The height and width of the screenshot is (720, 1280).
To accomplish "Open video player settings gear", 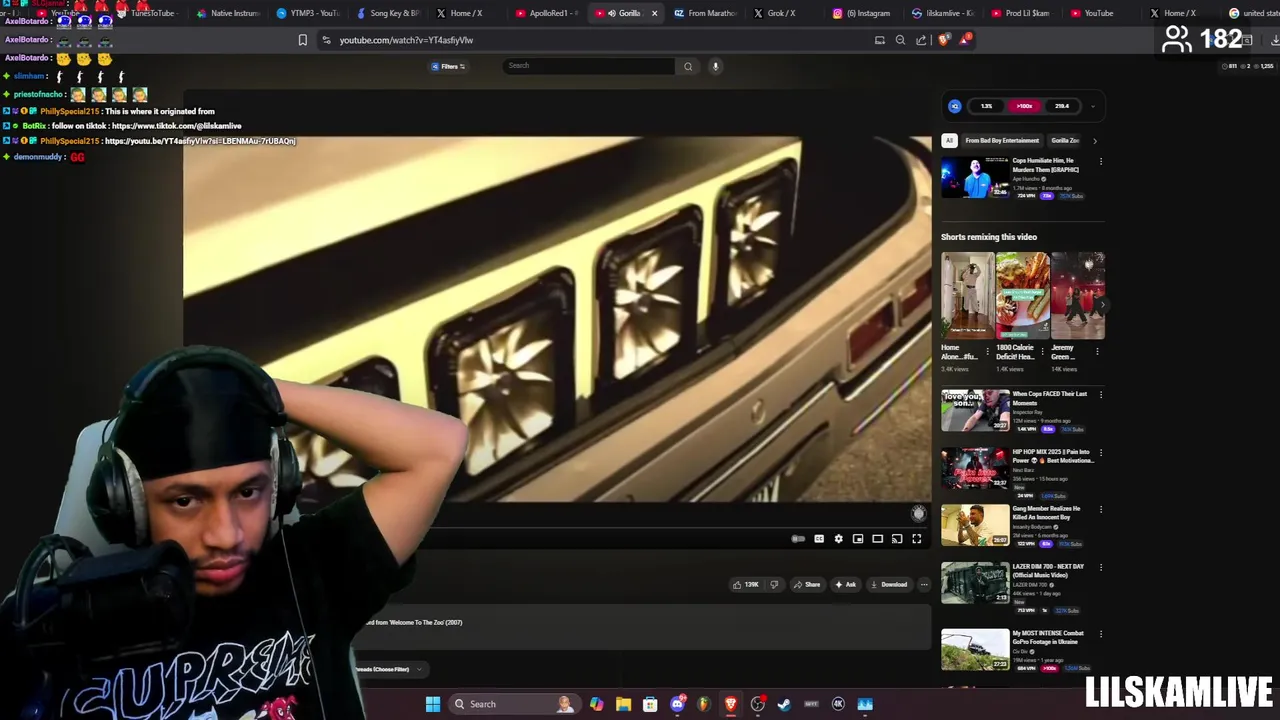I will coord(839,539).
